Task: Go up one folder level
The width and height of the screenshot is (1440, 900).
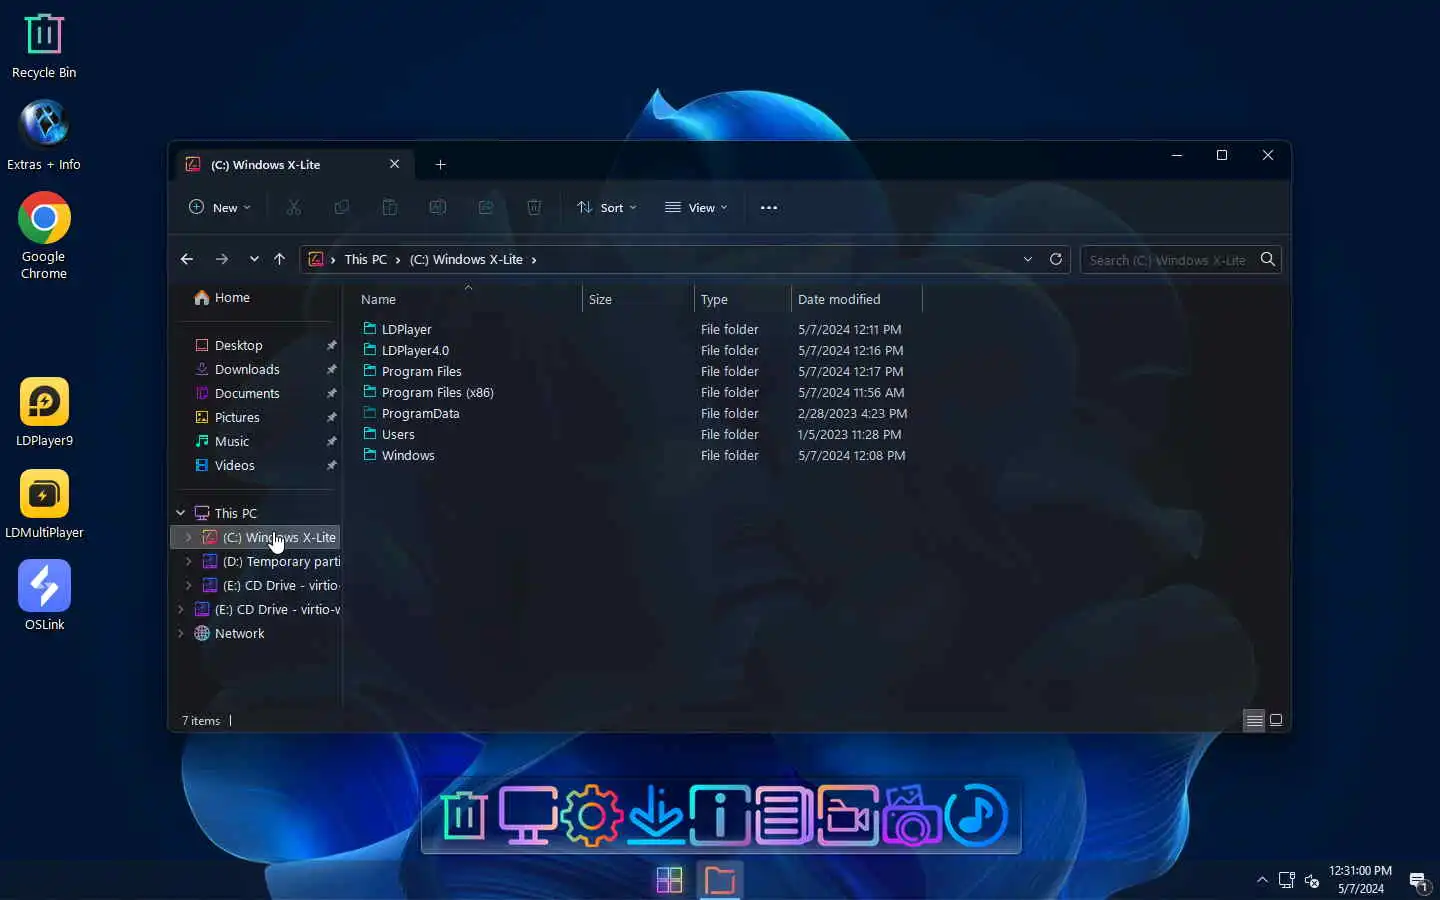Action: pos(279,259)
